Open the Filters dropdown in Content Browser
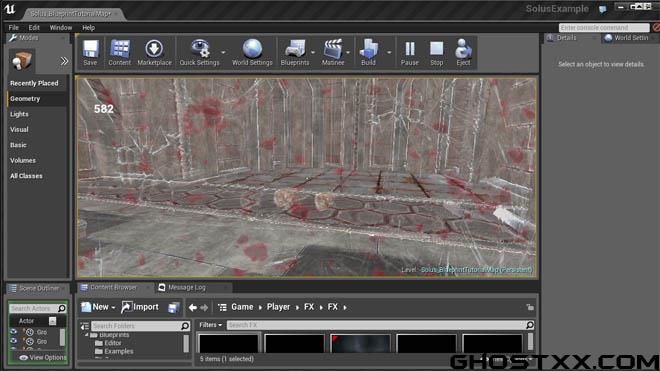The height and width of the screenshot is (371, 660). pyautogui.click(x=210, y=325)
